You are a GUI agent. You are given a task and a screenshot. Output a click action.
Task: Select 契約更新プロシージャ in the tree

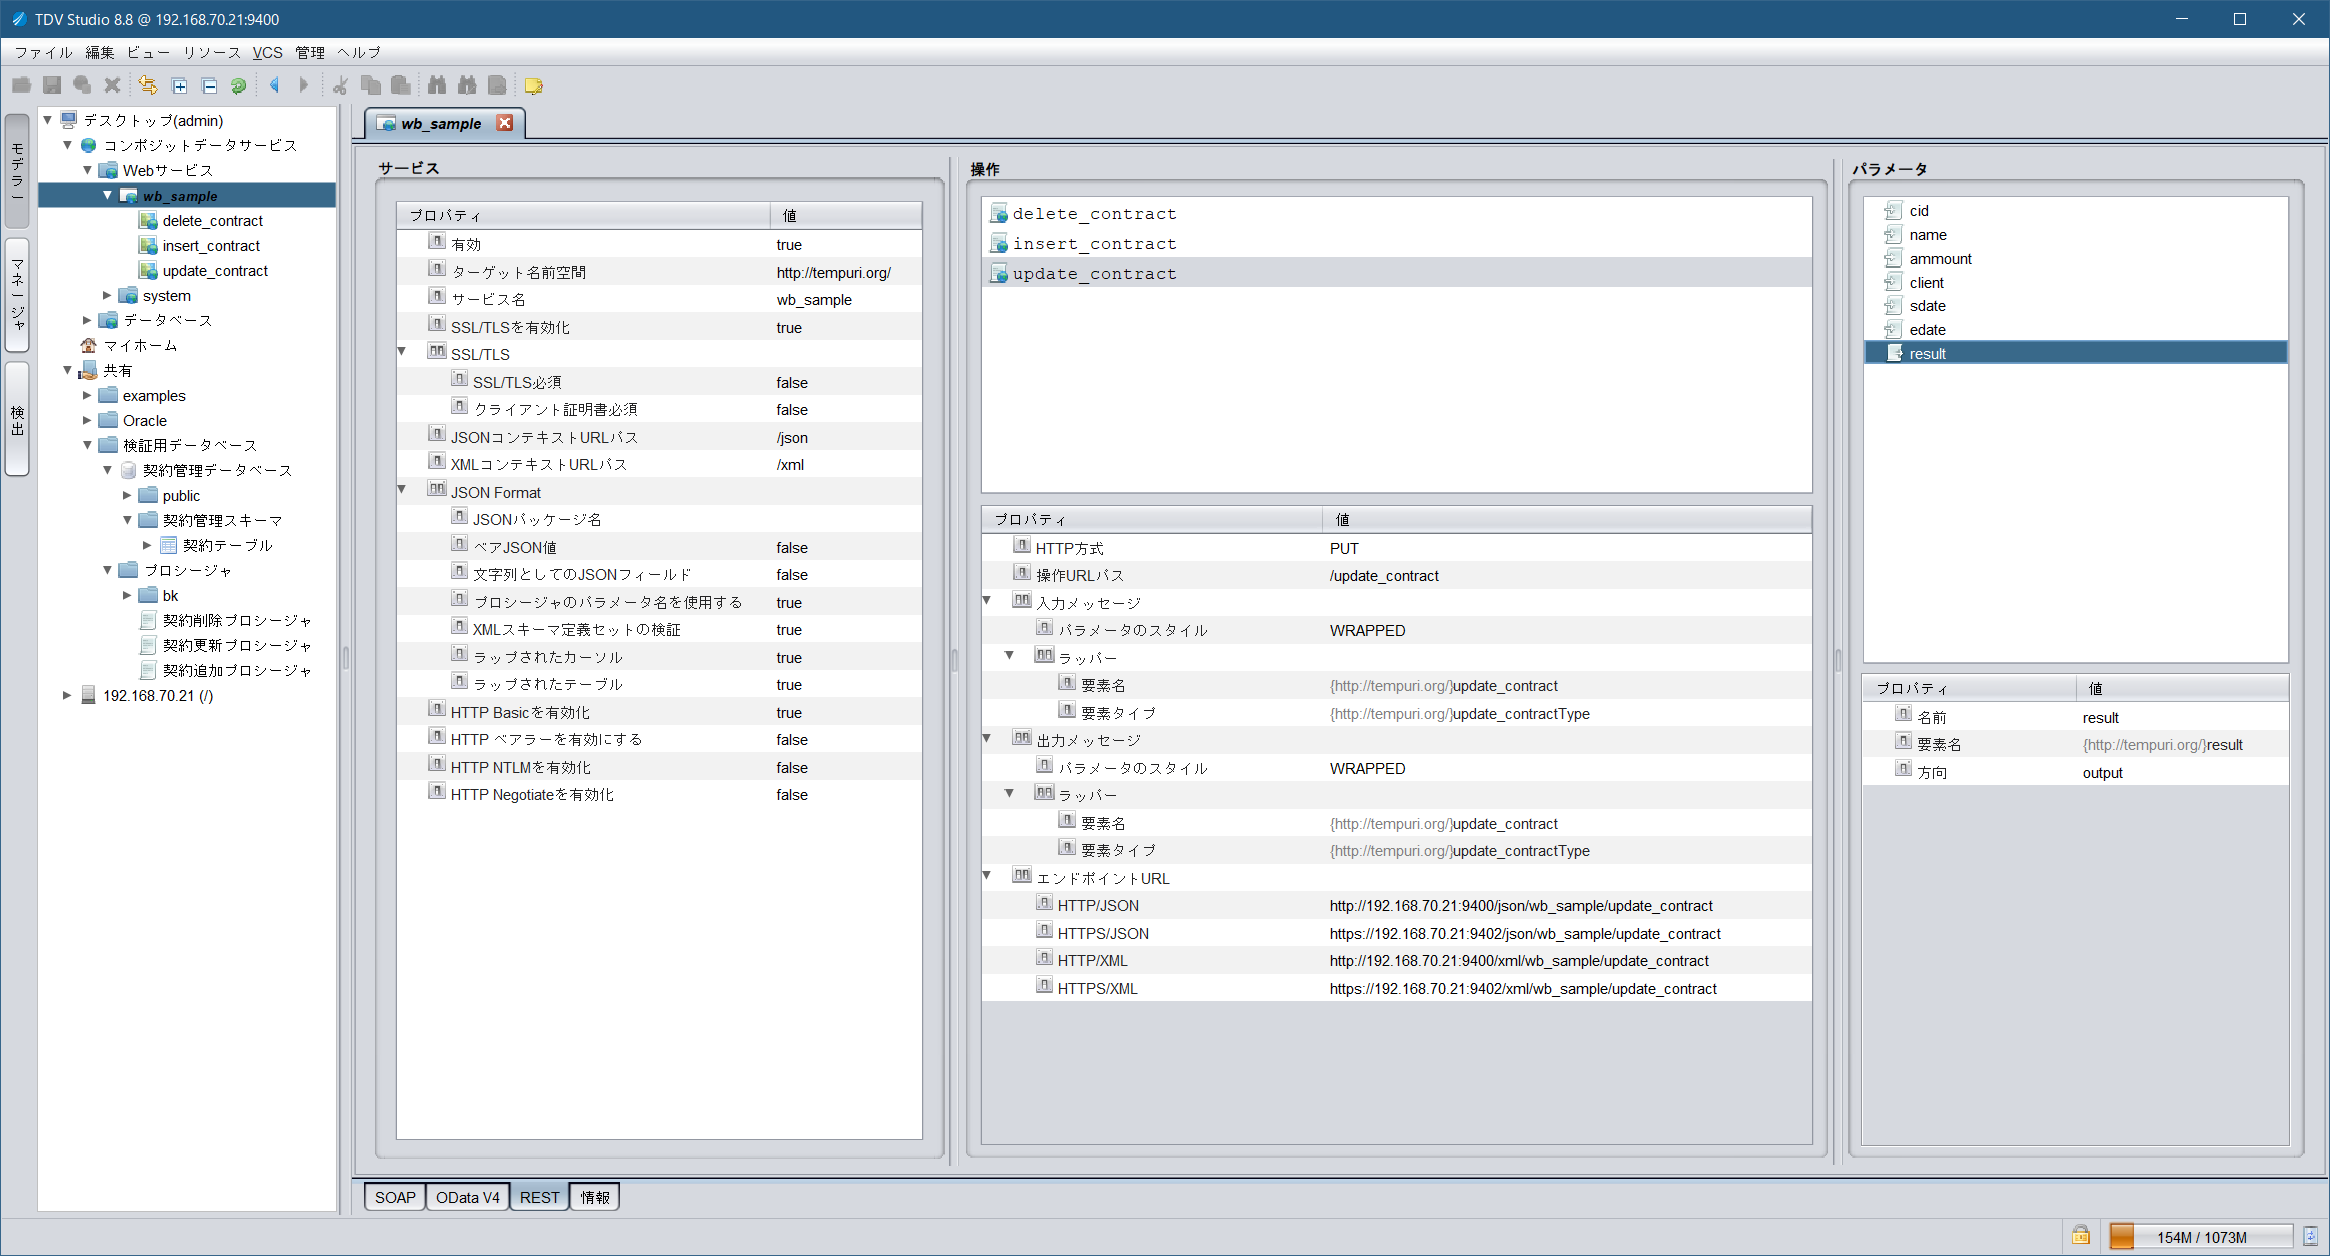237,646
